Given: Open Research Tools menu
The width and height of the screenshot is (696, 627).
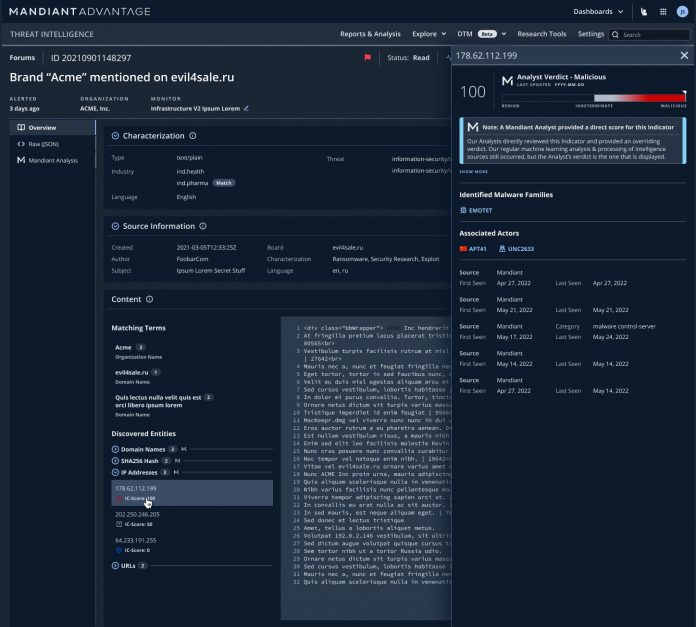Looking at the screenshot, I should (x=542, y=34).
